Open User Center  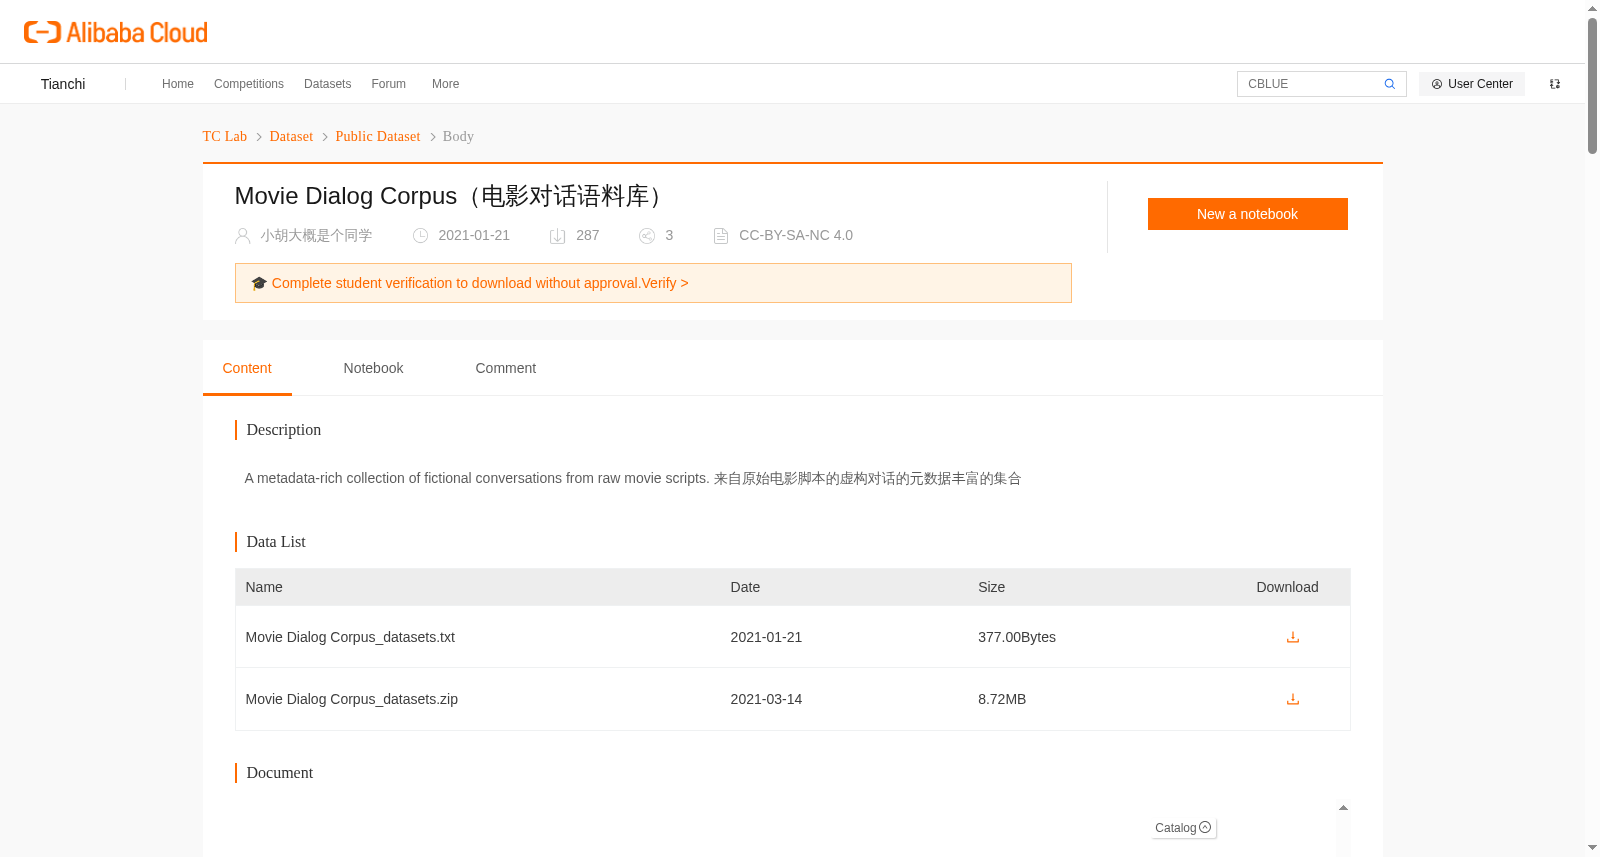[1471, 84]
